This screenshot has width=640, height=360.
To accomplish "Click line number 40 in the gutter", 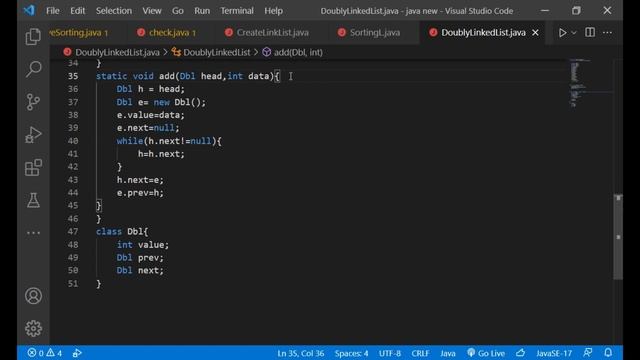I will click(x=73, y=141).
